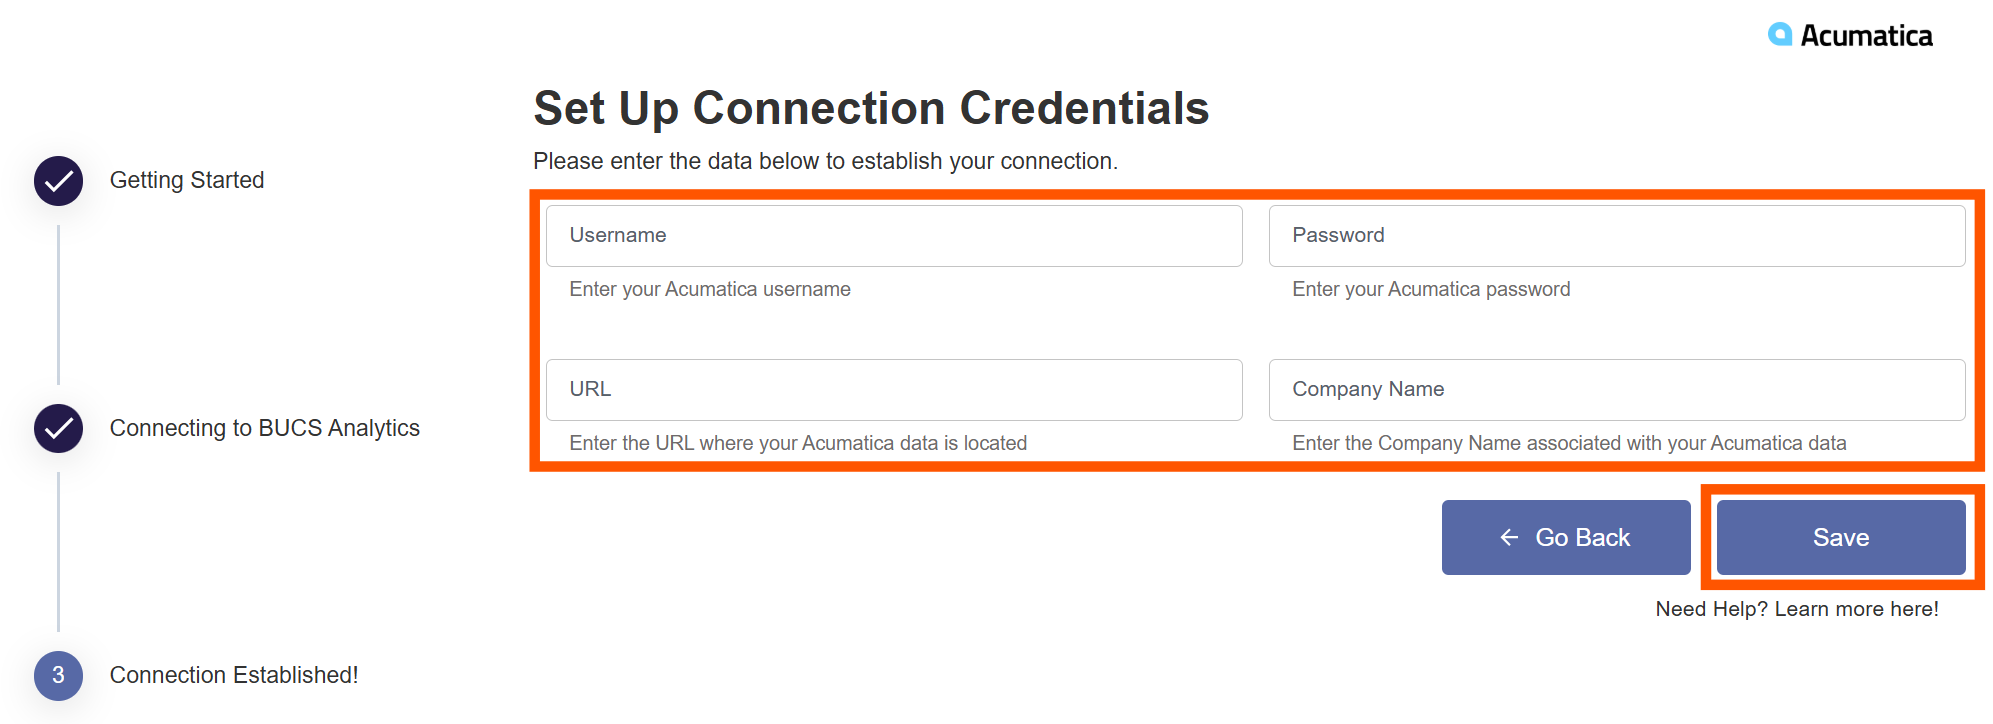Click the Set Up Connection Credentials heading
This screenshot has height=724, width=1993.
(871, 108)
